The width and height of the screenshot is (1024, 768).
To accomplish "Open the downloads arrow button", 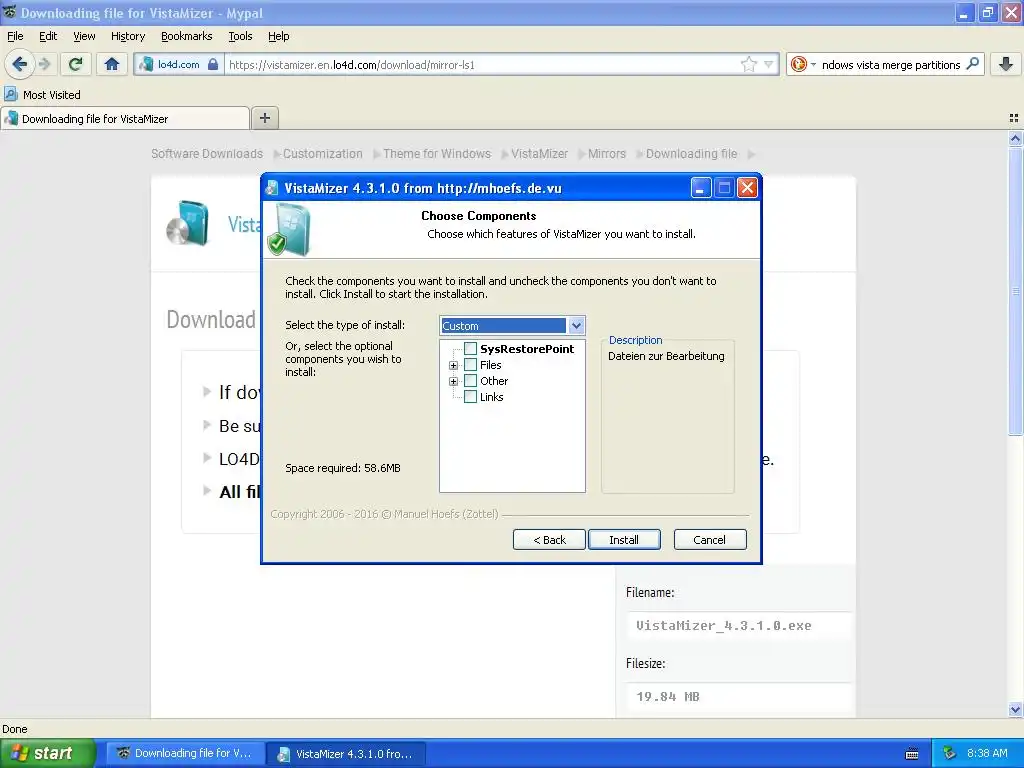I will [x=1006, y=64].
